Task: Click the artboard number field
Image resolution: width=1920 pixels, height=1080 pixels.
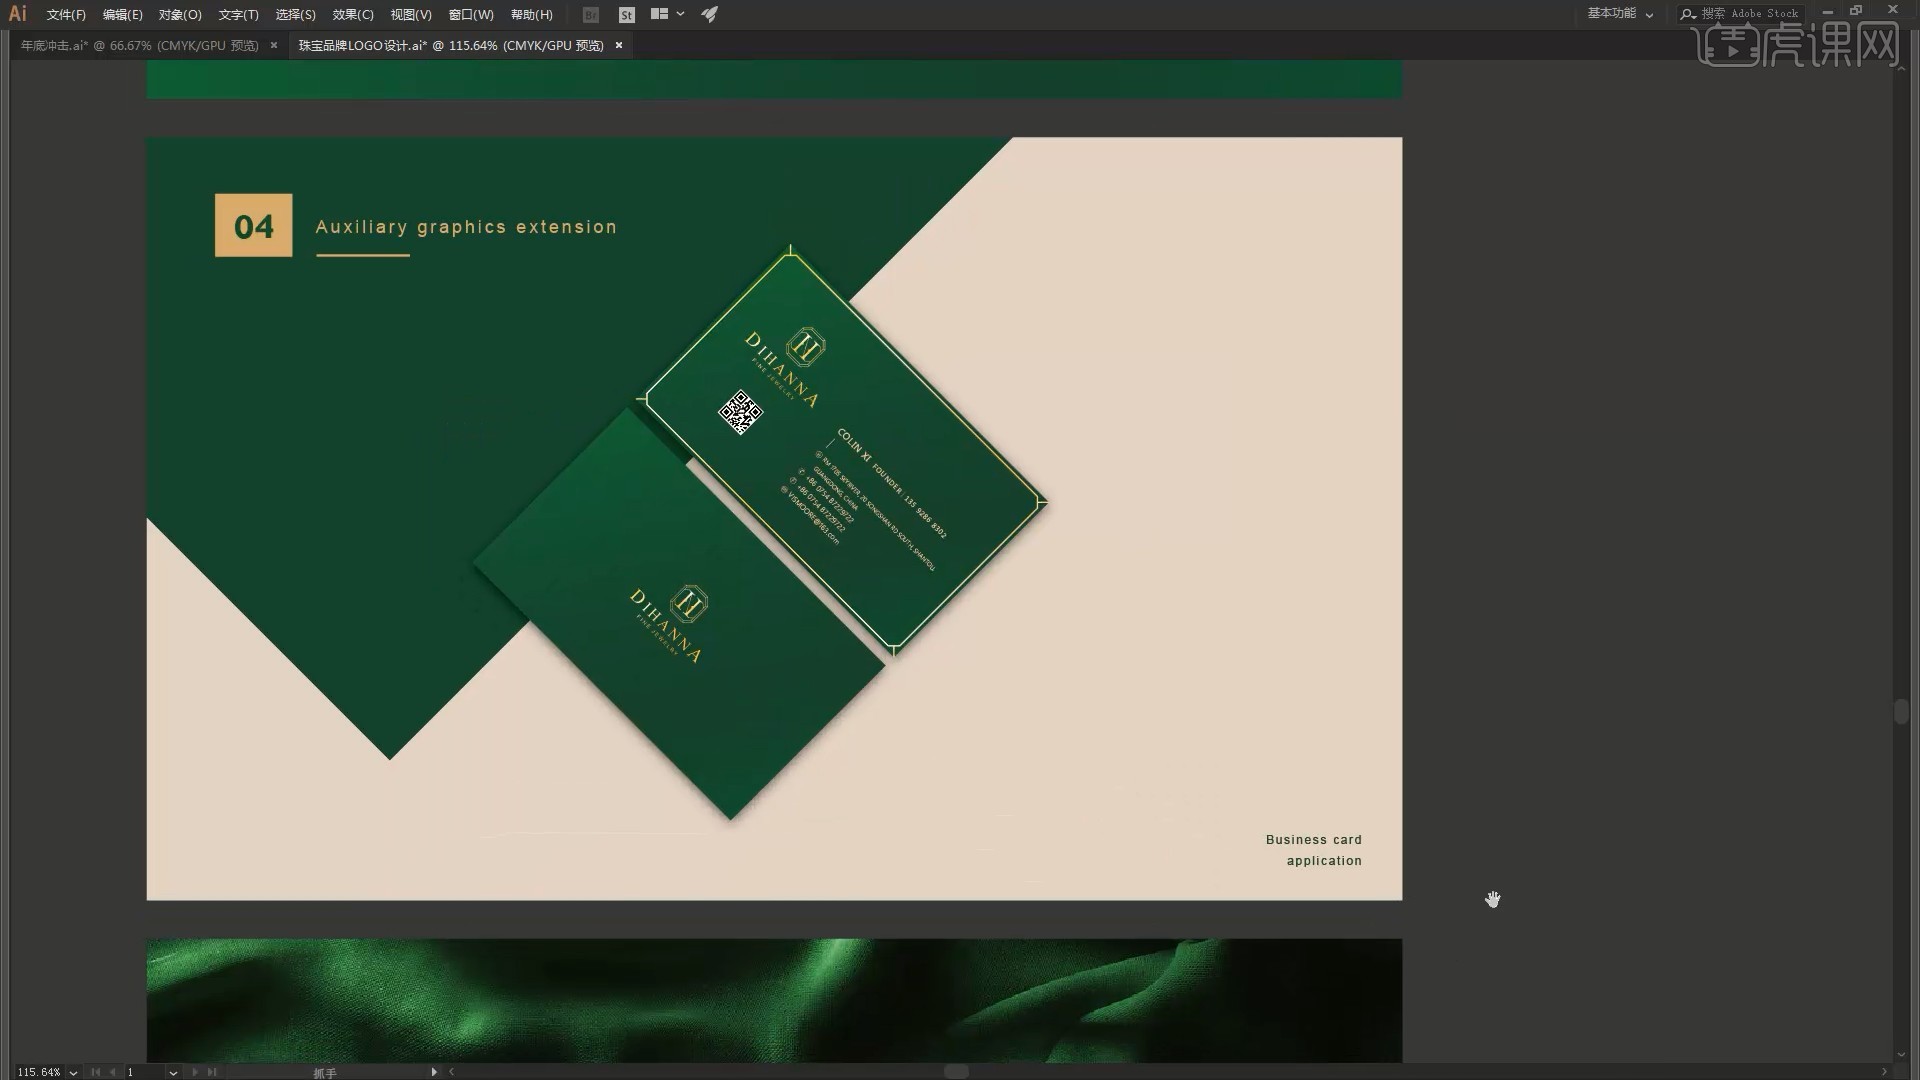Action: click(143, 1072)
